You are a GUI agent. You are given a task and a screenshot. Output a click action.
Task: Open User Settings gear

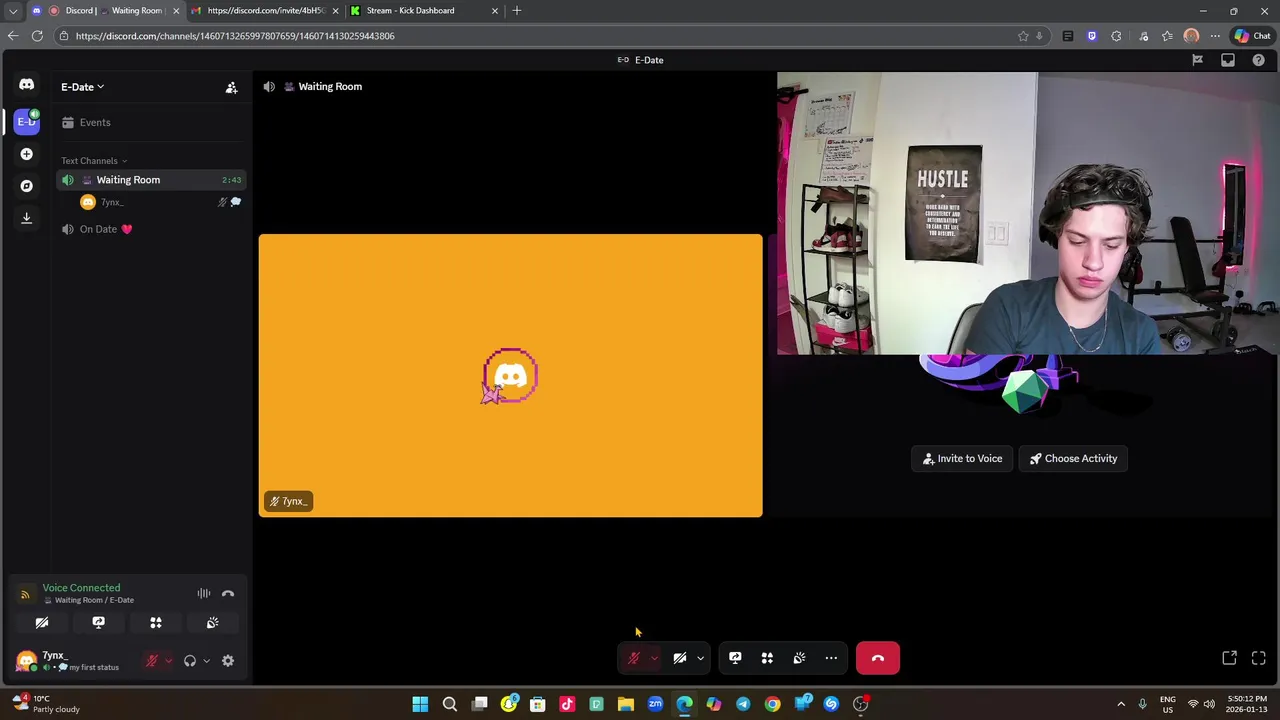[228, 661]
